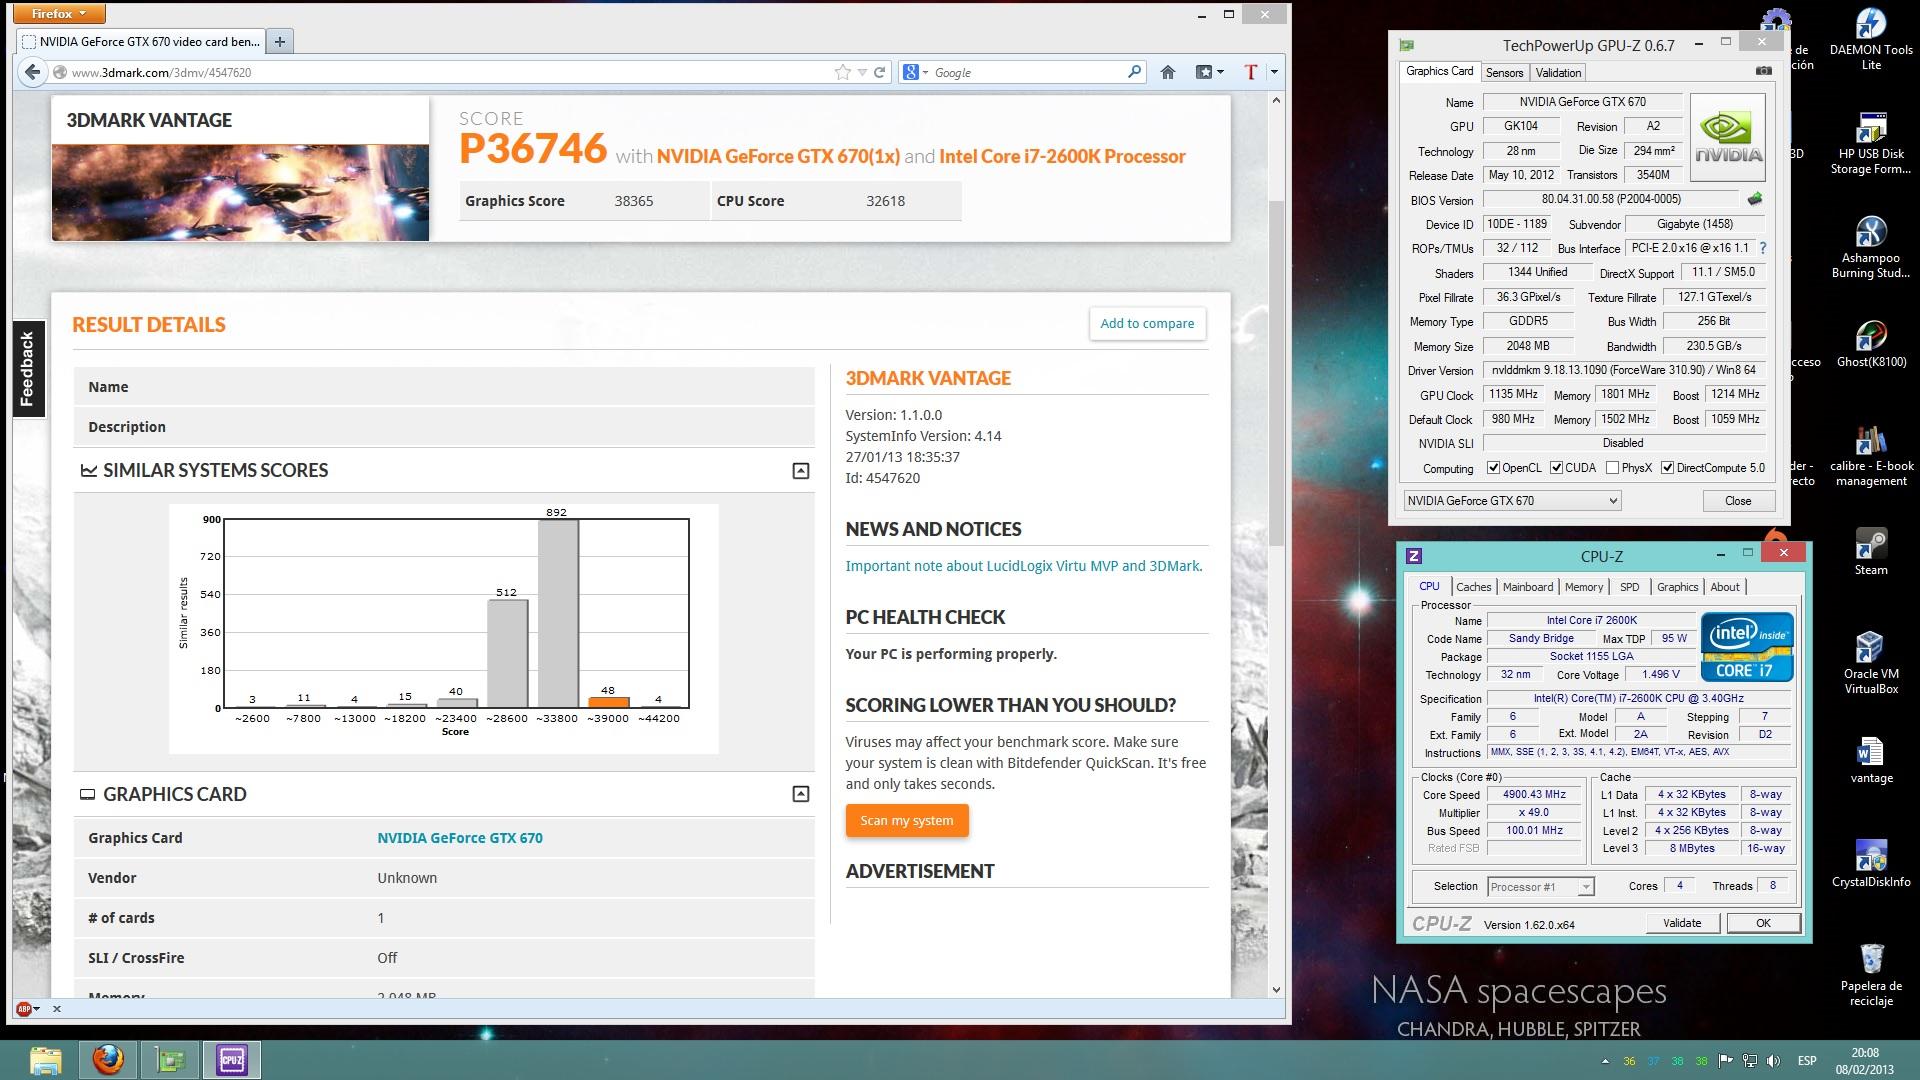Click the Validate button in CPU-Z
Screen dimensions: 1920x1080
tap(1681, 923)
